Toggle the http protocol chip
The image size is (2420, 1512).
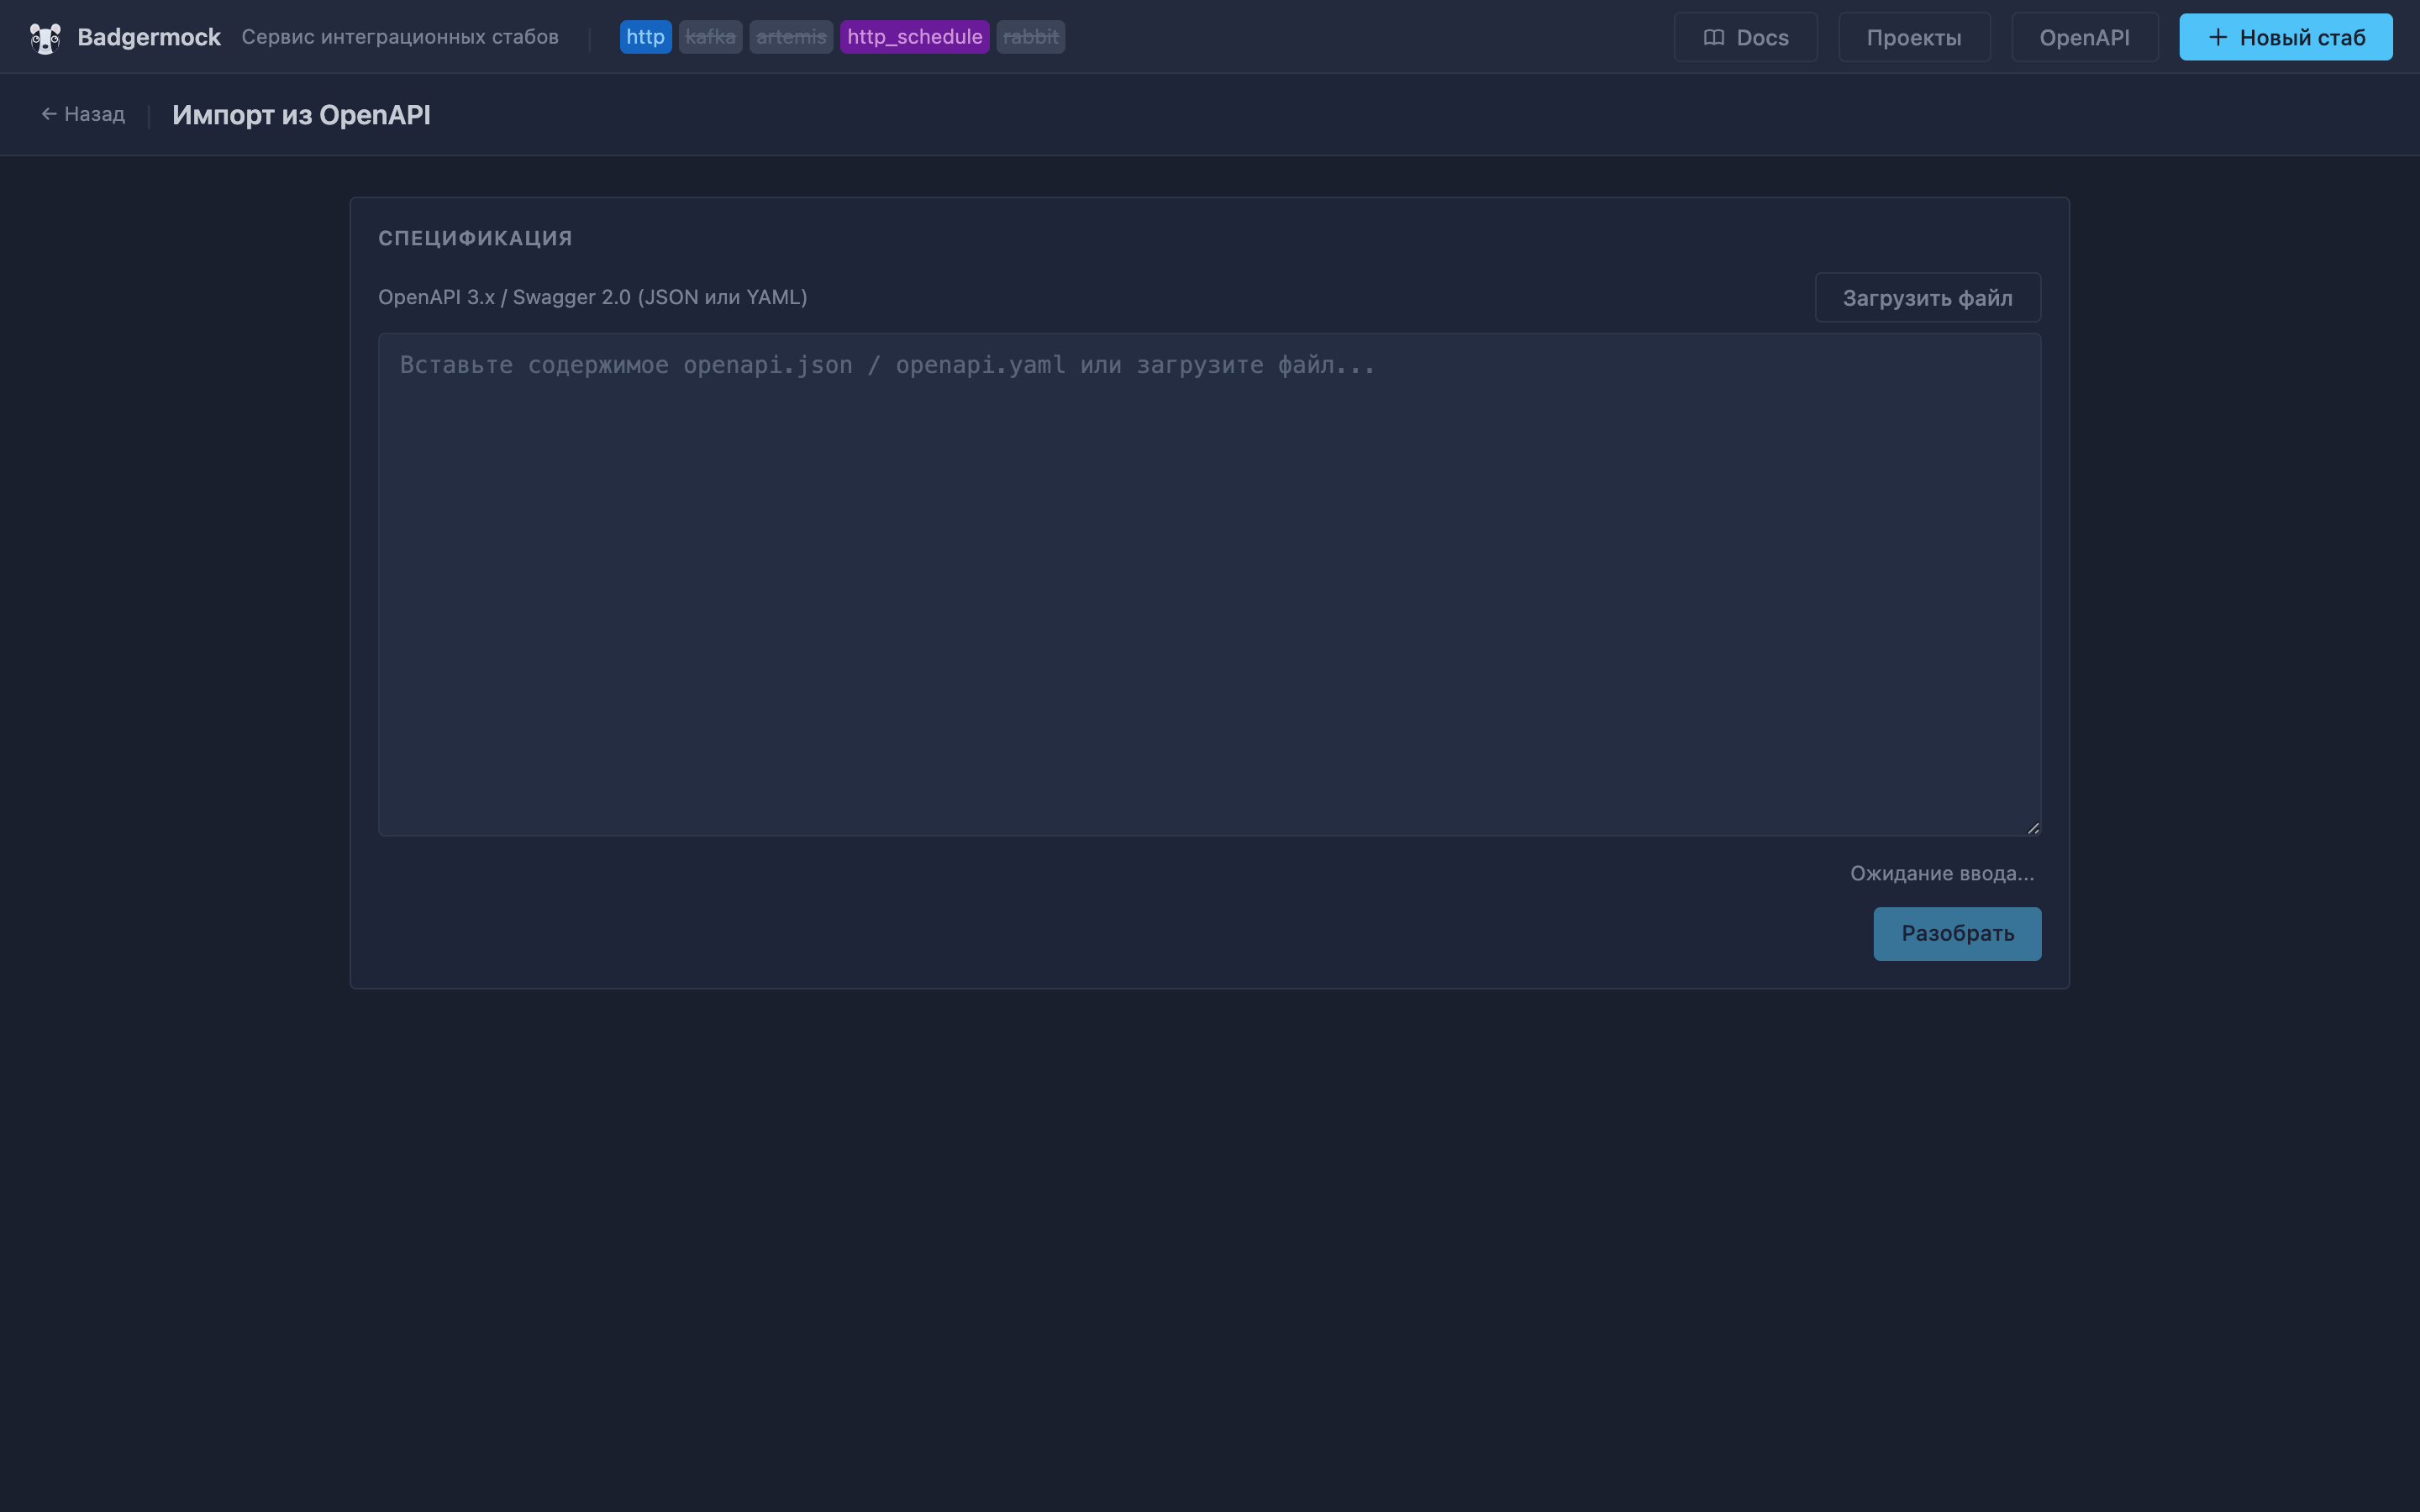coord(645,37)
